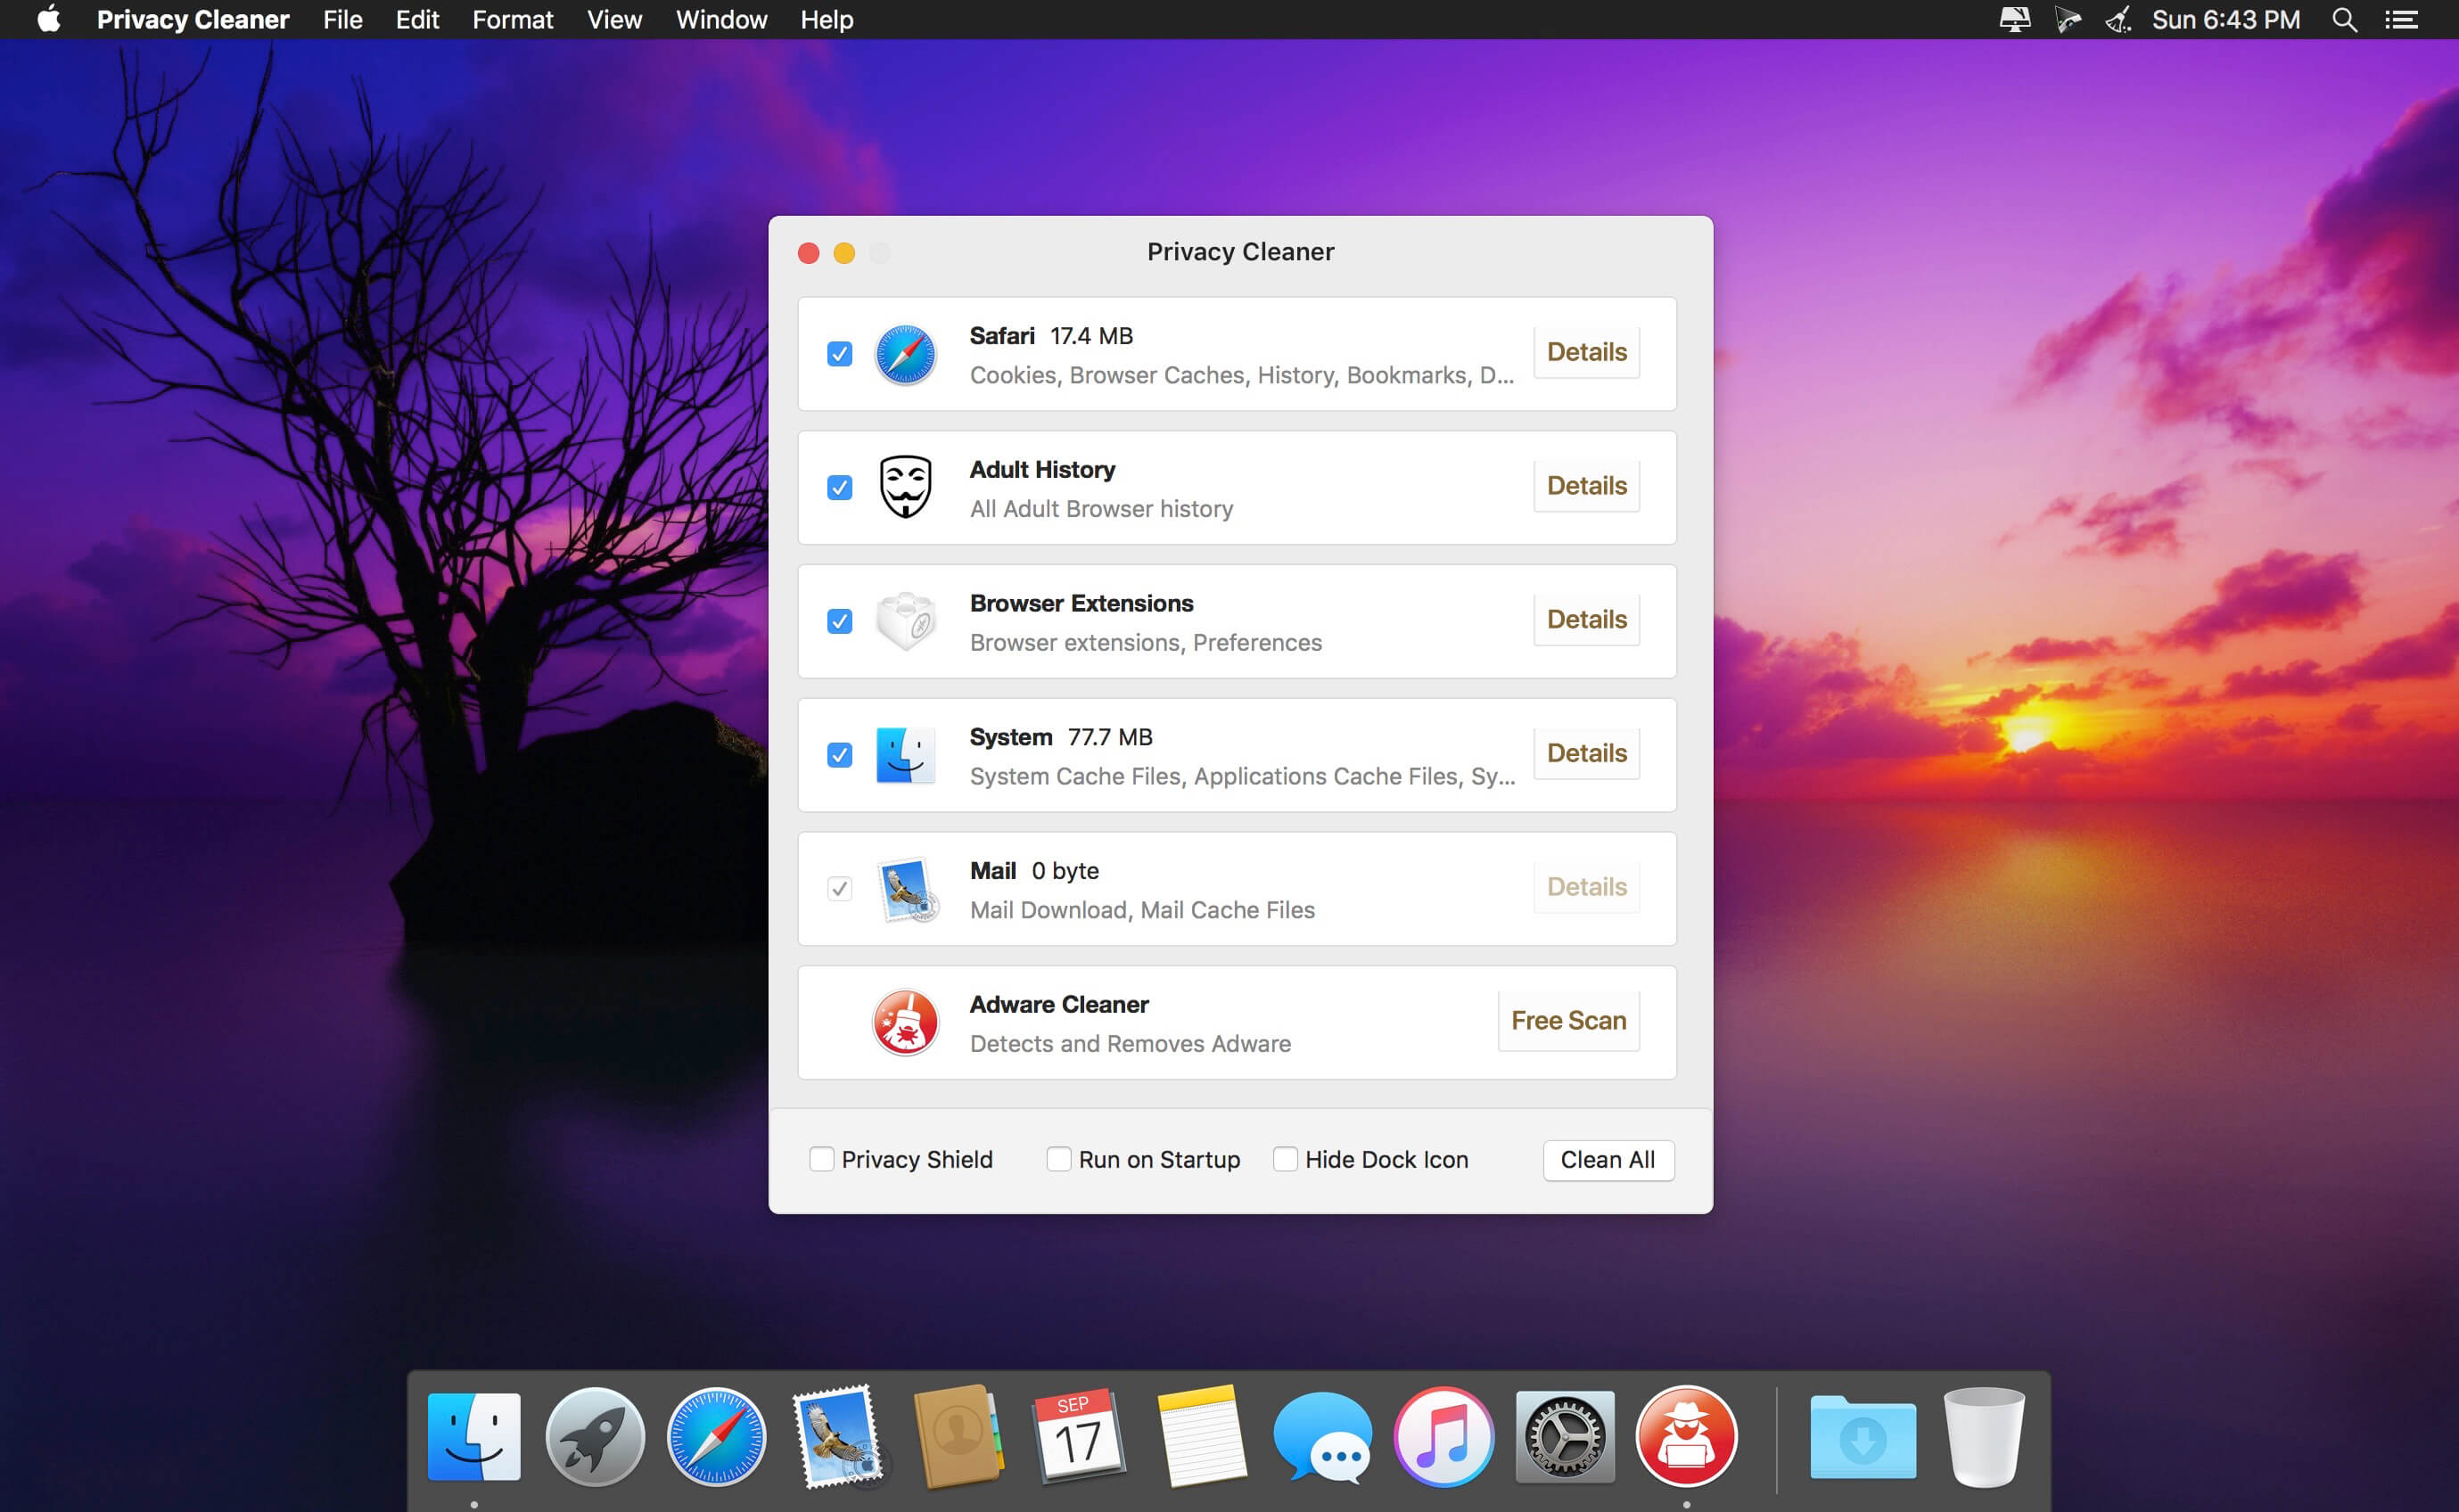Click the Browser Extensions lego icon

point(905,621)
